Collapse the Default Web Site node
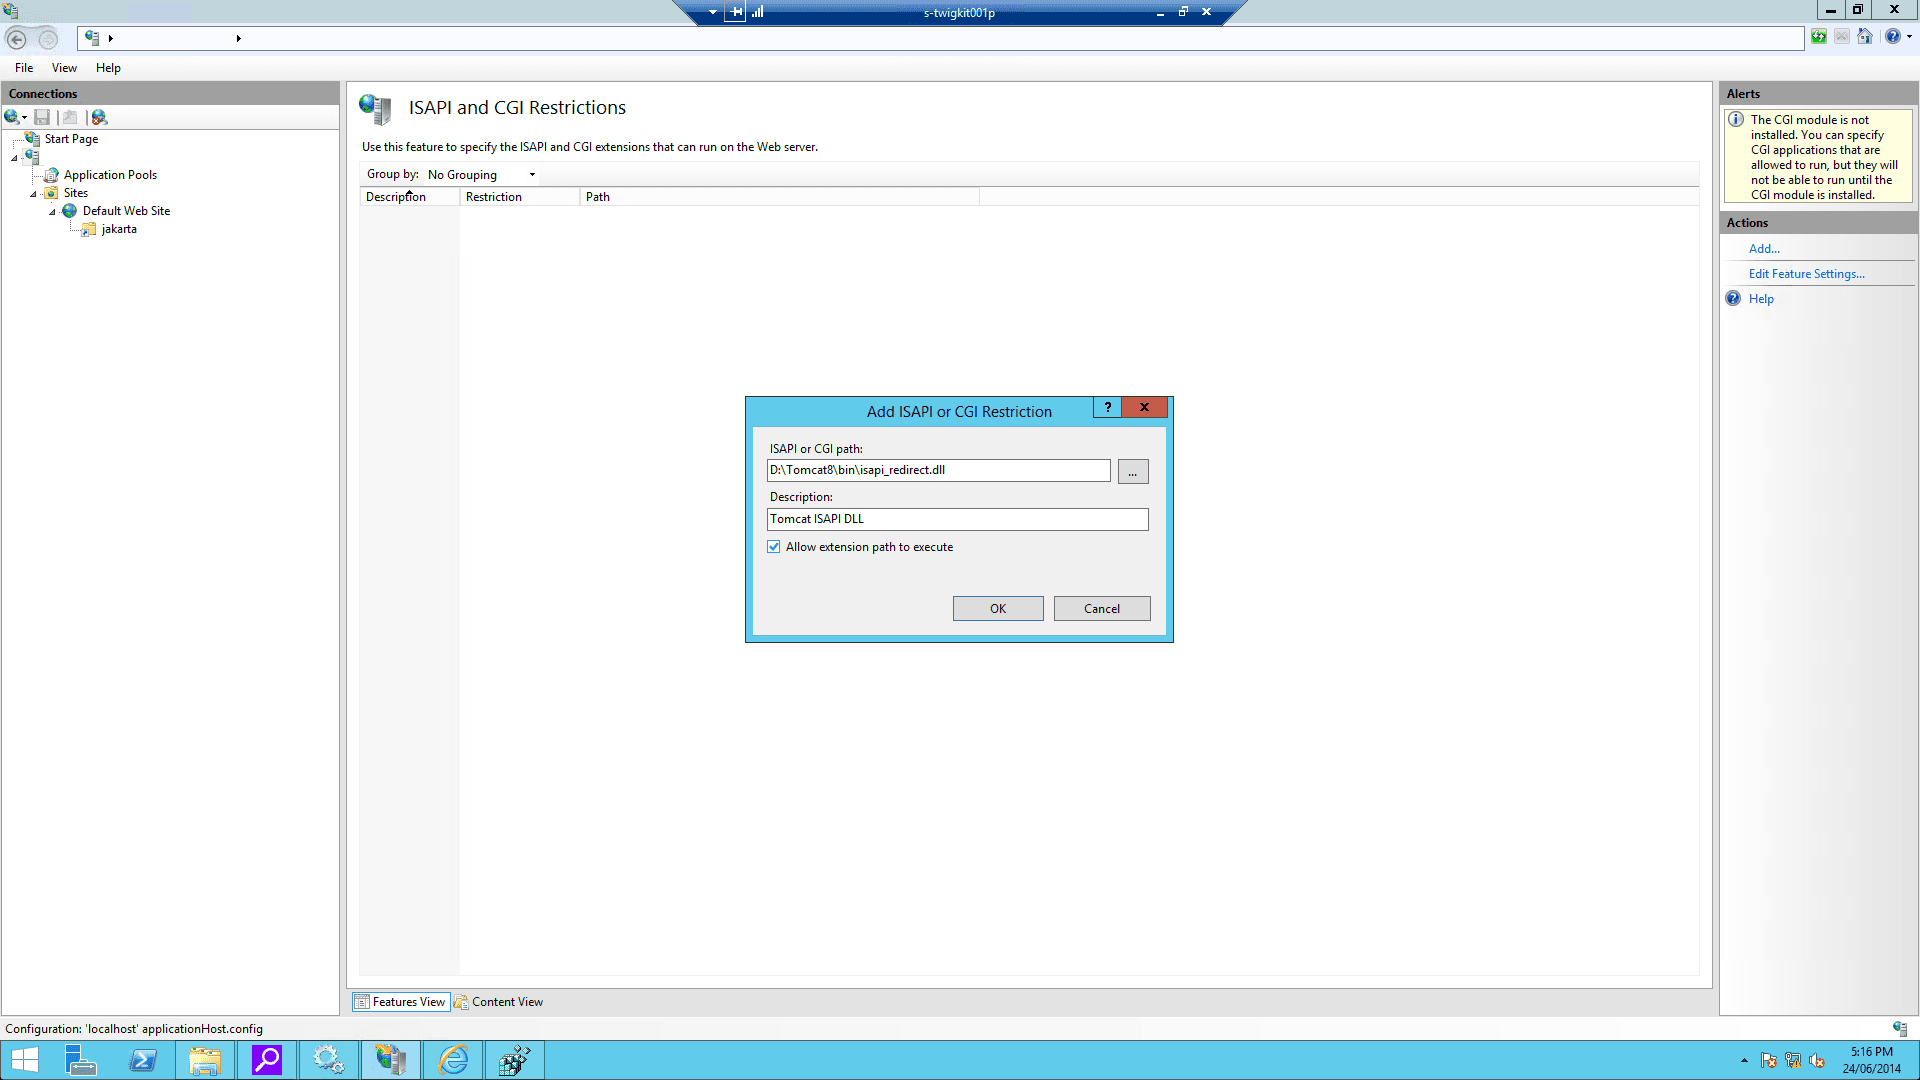 coord(52,212)
